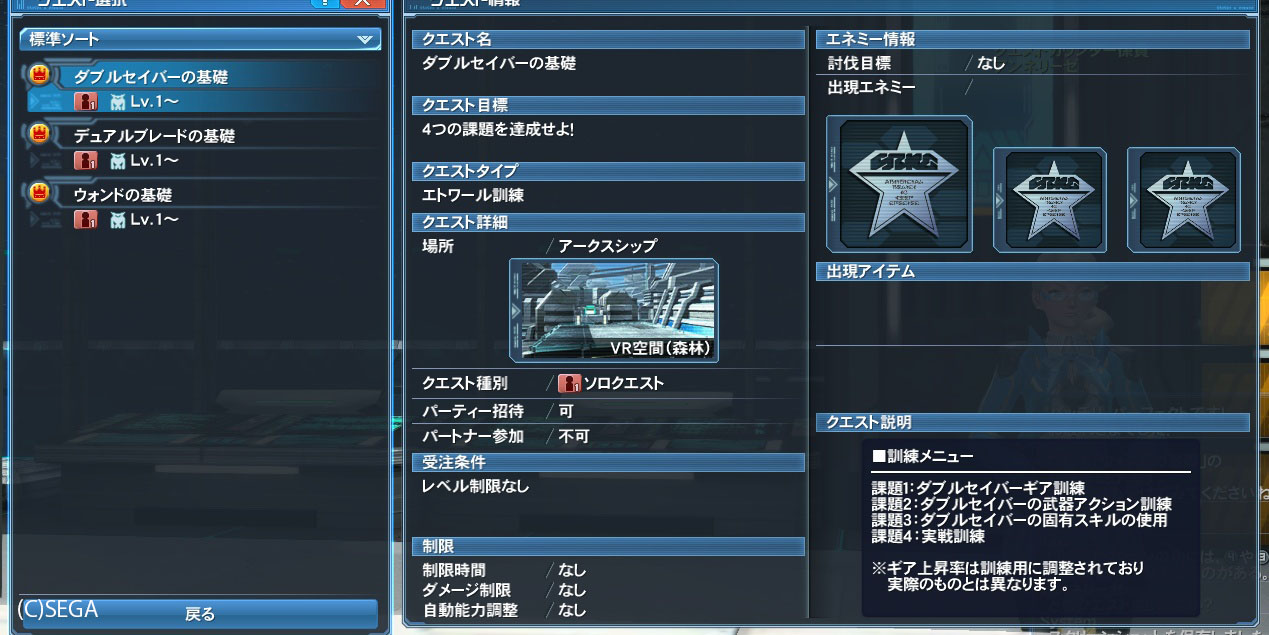Click the solo quest icon next to ソロクエスト
This screenshot has height=635, width=1269.
point(570,383)
